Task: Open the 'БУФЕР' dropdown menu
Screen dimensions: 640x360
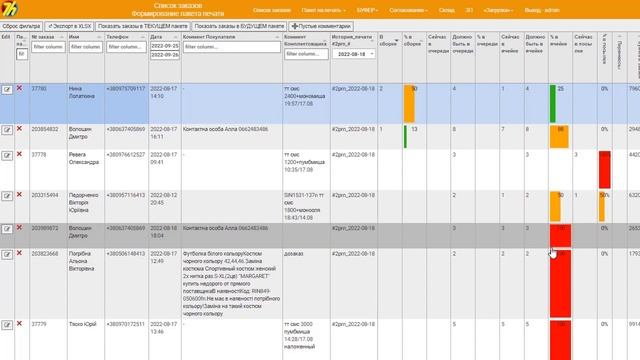Action: (367, 10)
